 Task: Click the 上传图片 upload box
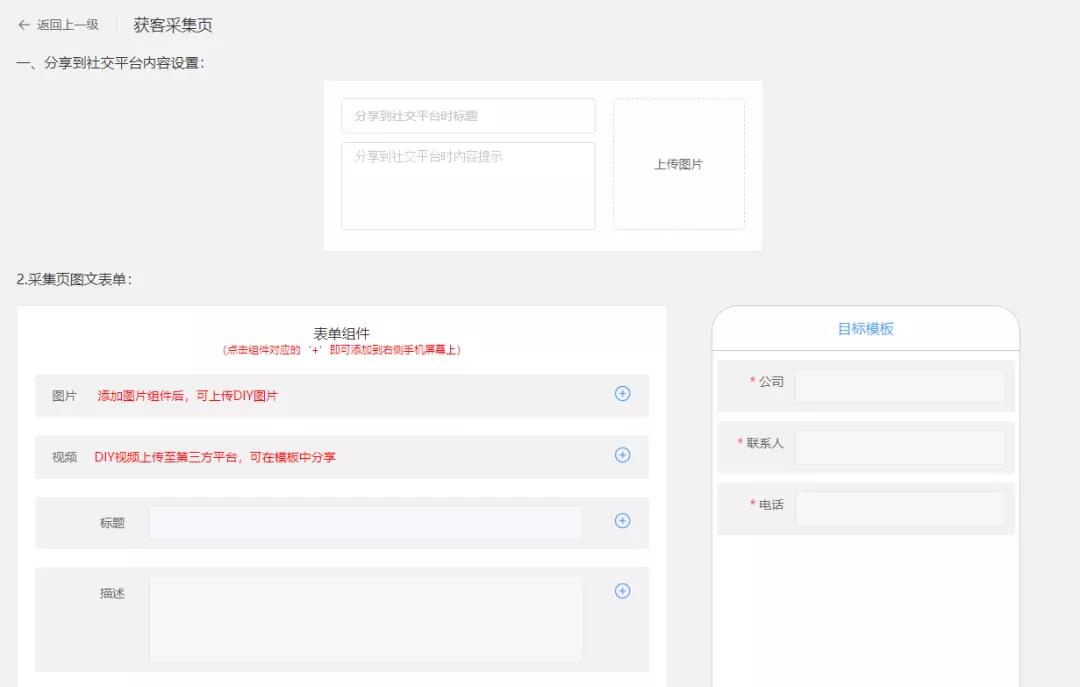[x=678, y=164]
